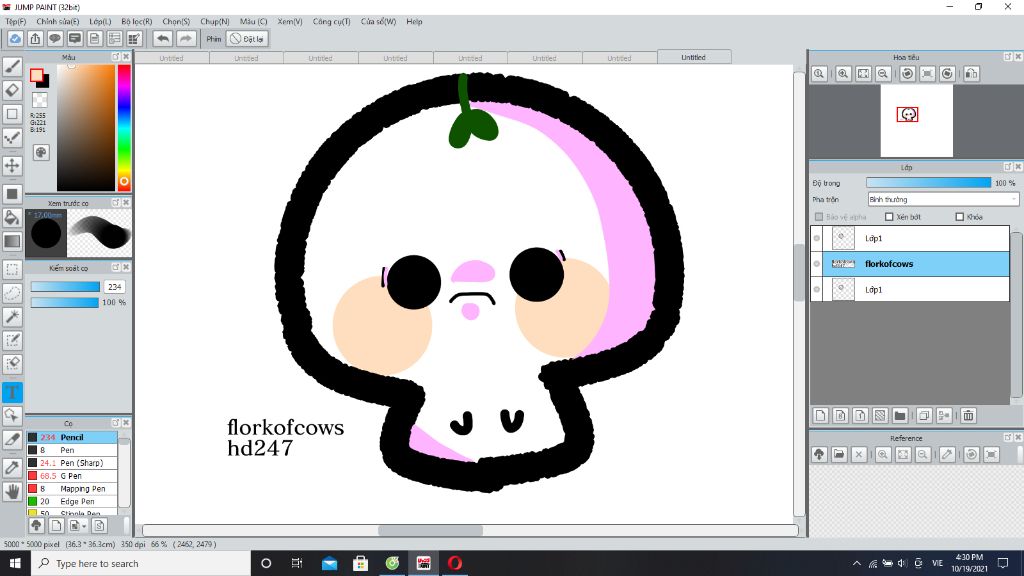Select the Bucket fill tool
Screen dimensions: 1024x576
12,217
